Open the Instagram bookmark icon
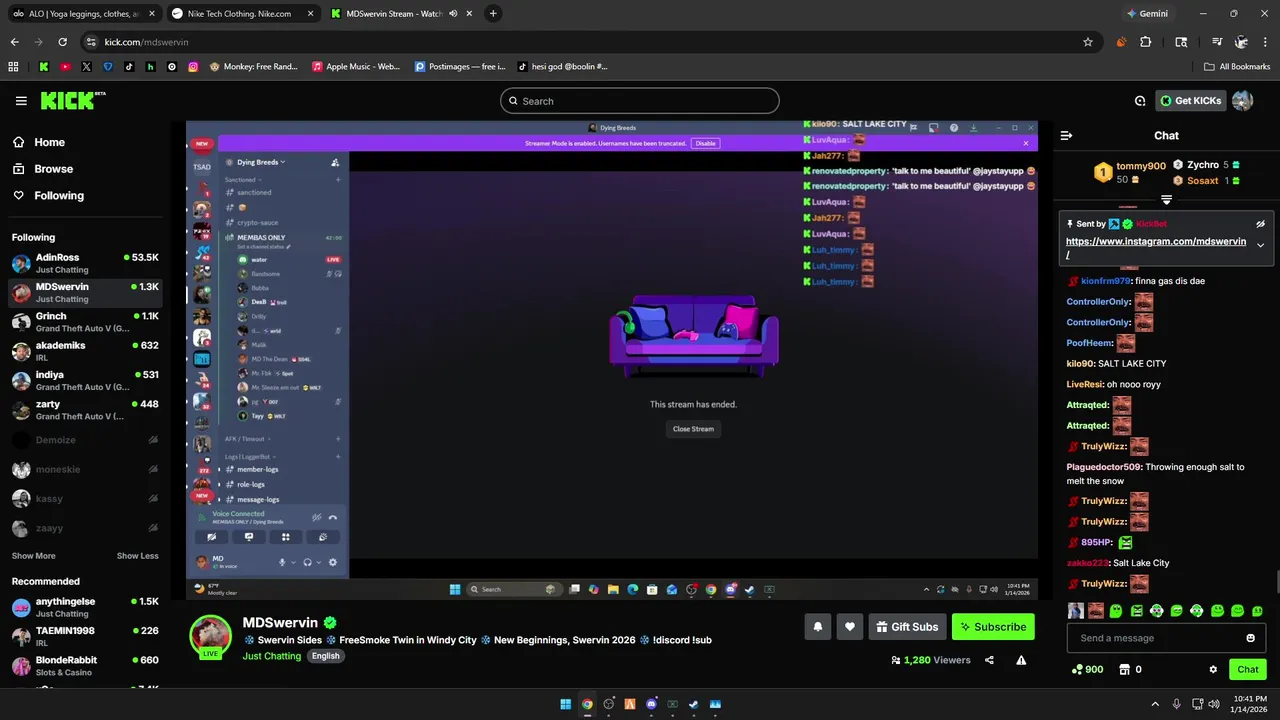This screenshot has width=1280, height=720. point(193,67)
